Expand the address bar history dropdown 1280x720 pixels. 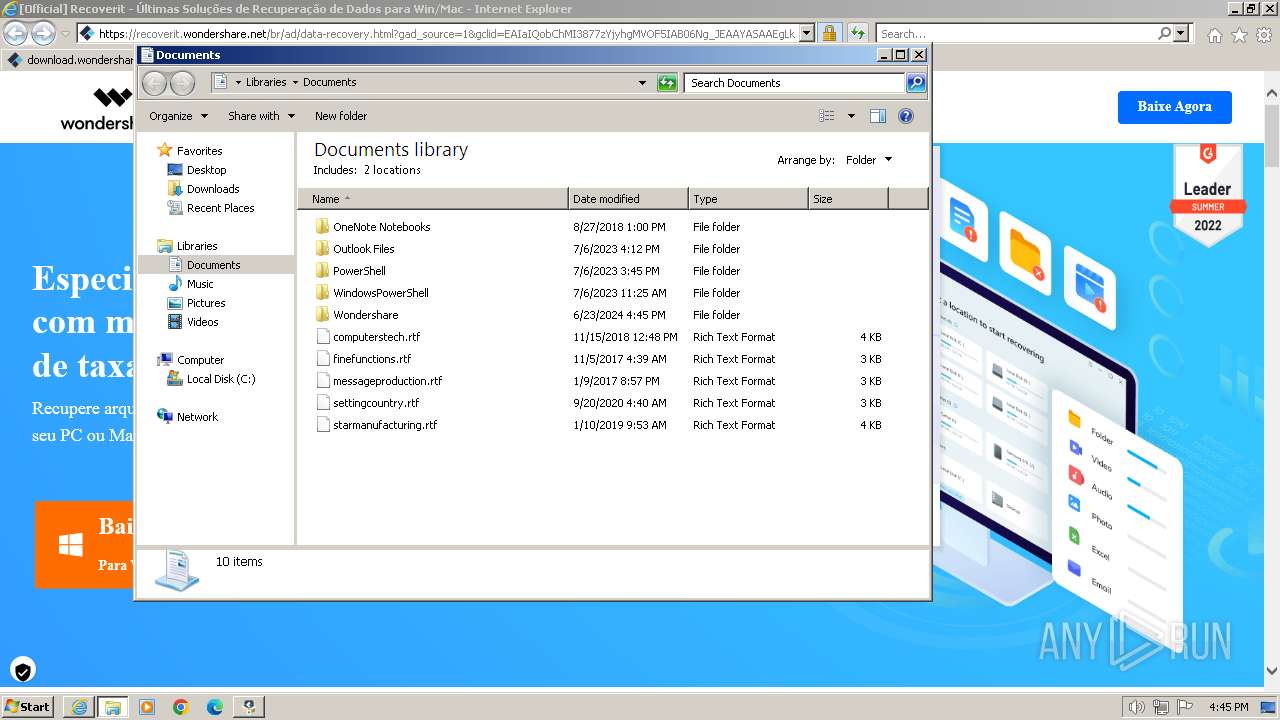pos(642,83)
